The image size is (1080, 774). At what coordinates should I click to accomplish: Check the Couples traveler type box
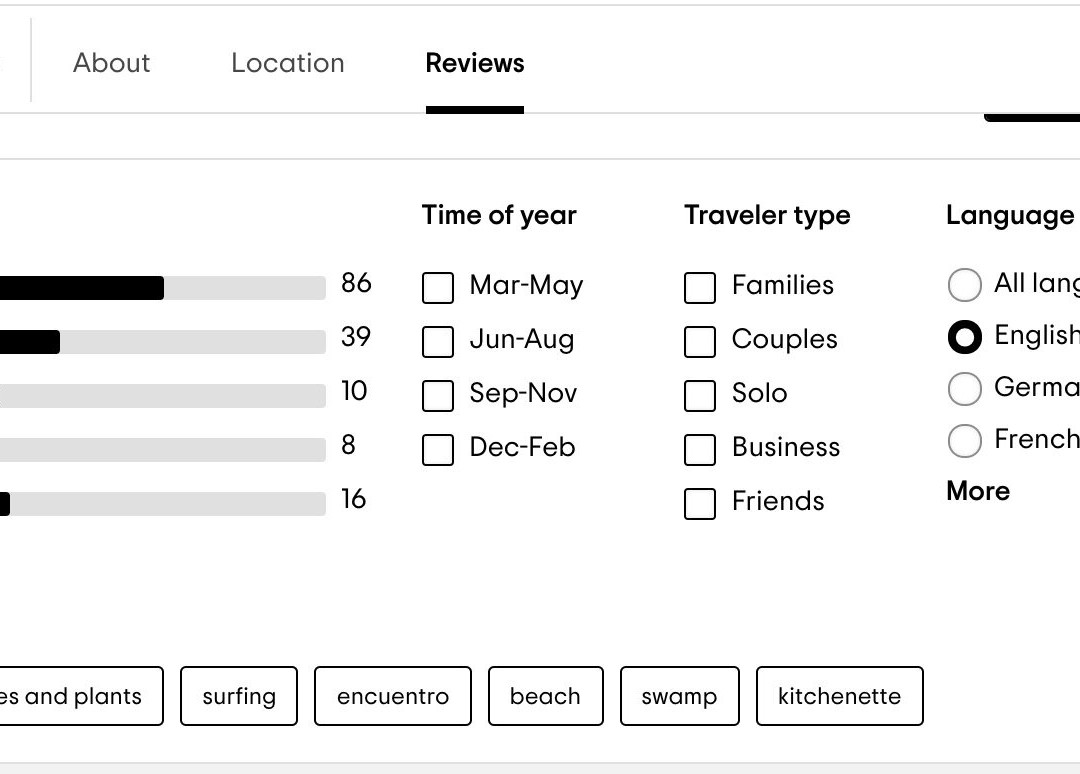point(700,342)
